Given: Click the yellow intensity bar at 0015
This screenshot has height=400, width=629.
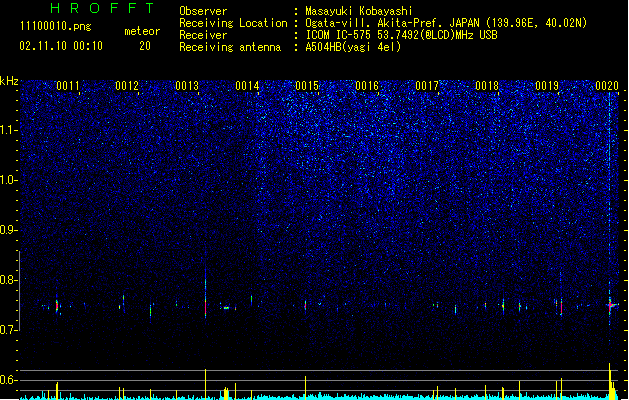Looking at the screenshot, I should 305,387.
